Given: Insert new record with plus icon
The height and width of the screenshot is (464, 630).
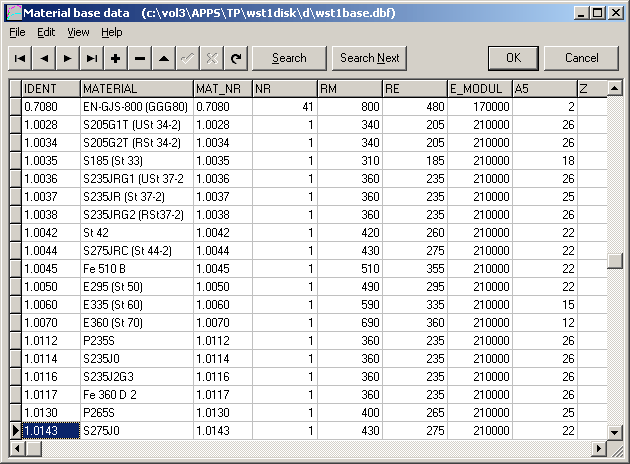Looking at the screenshot, I should pyautogui.click(x=116, y=58).
